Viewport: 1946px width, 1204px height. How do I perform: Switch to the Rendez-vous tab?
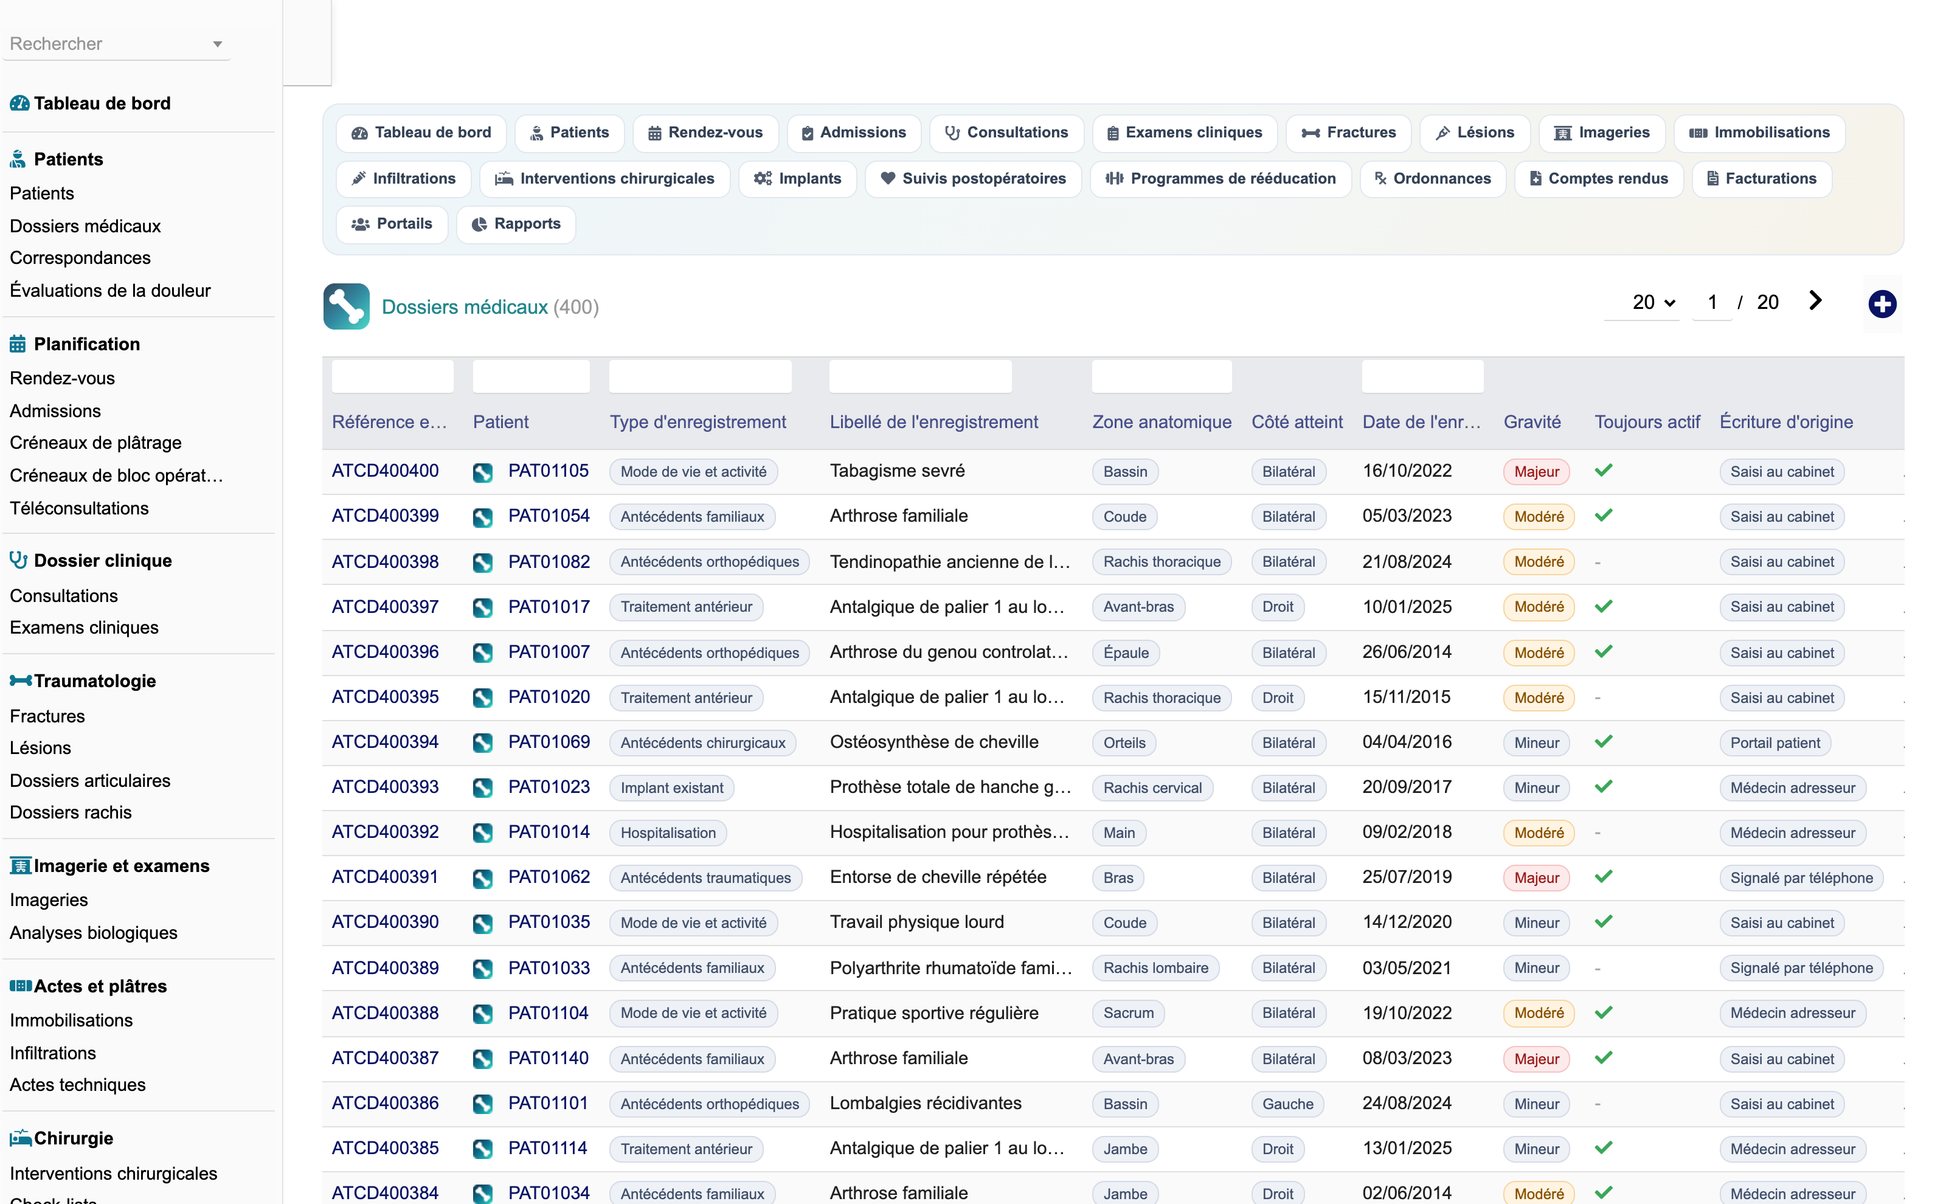coord(705,133)
